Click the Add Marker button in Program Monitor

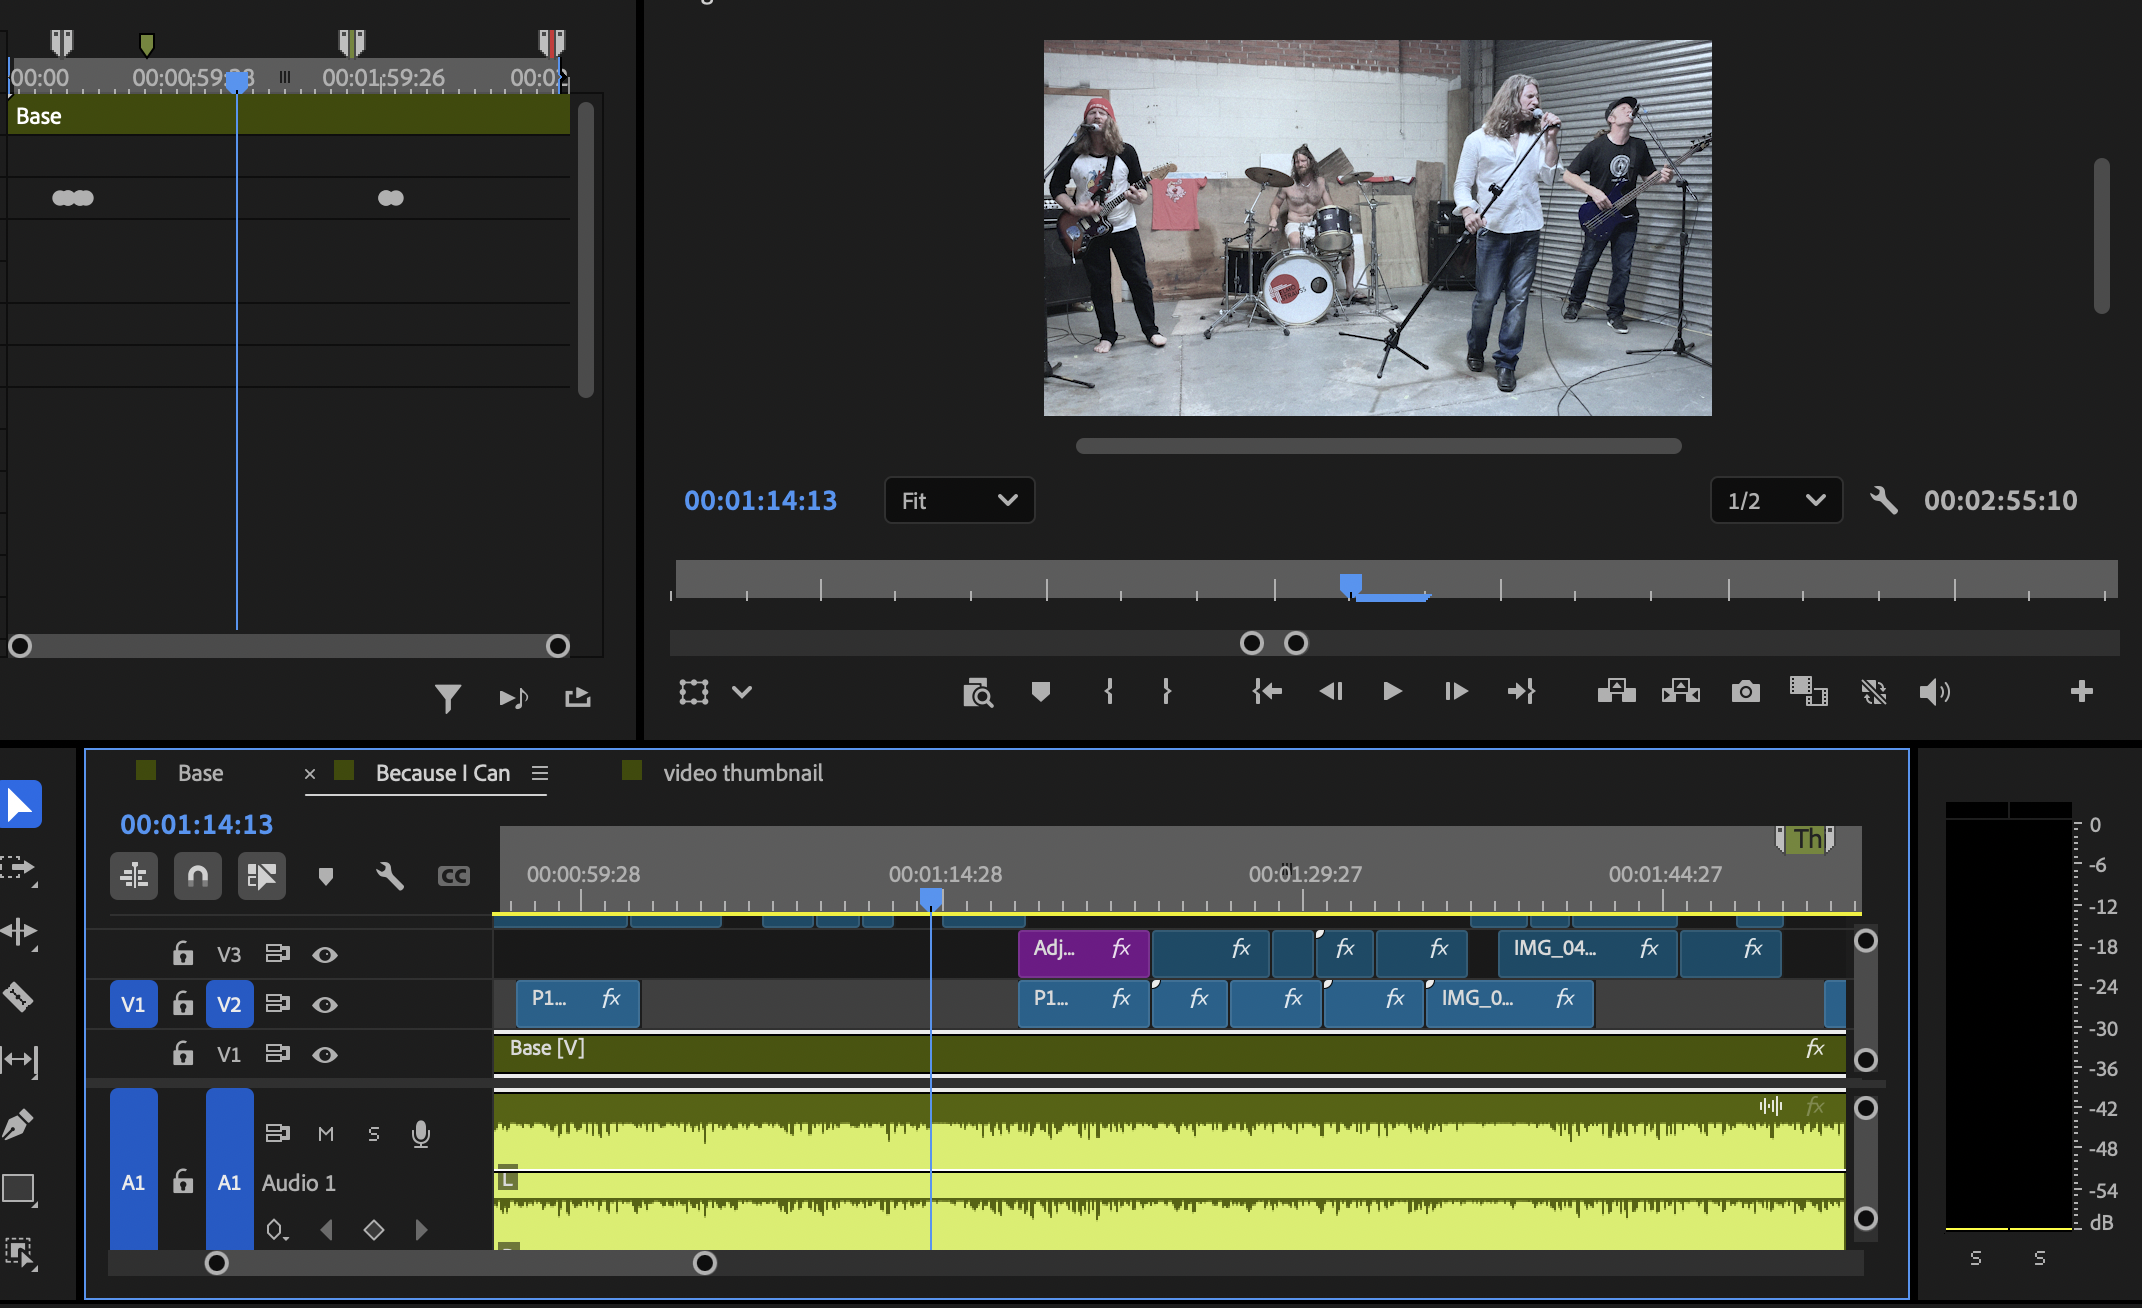coord(1041,691)
